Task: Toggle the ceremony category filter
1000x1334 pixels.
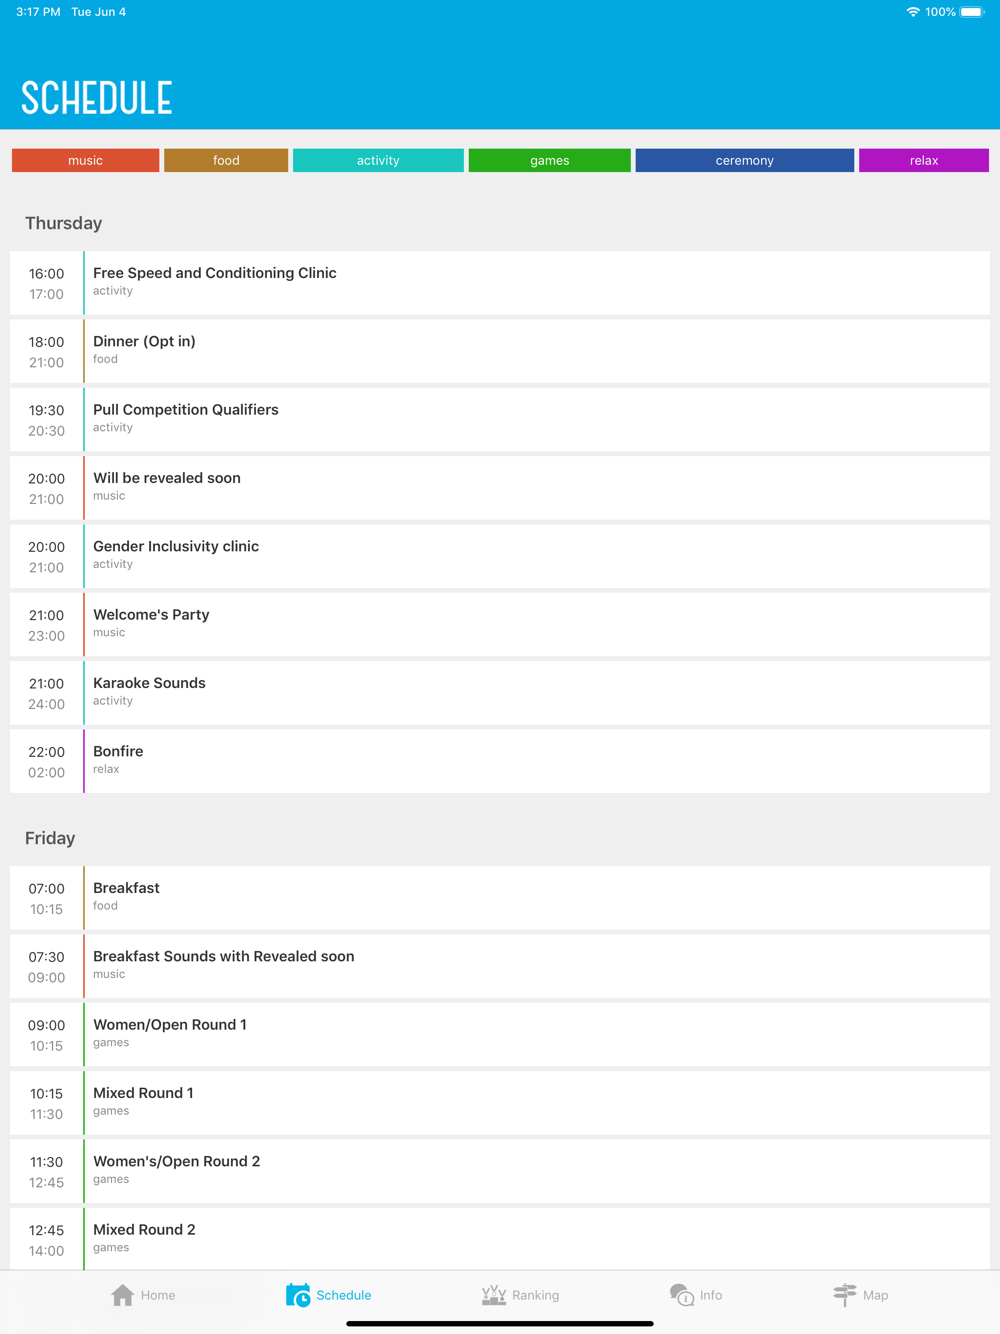Action: 744,160
